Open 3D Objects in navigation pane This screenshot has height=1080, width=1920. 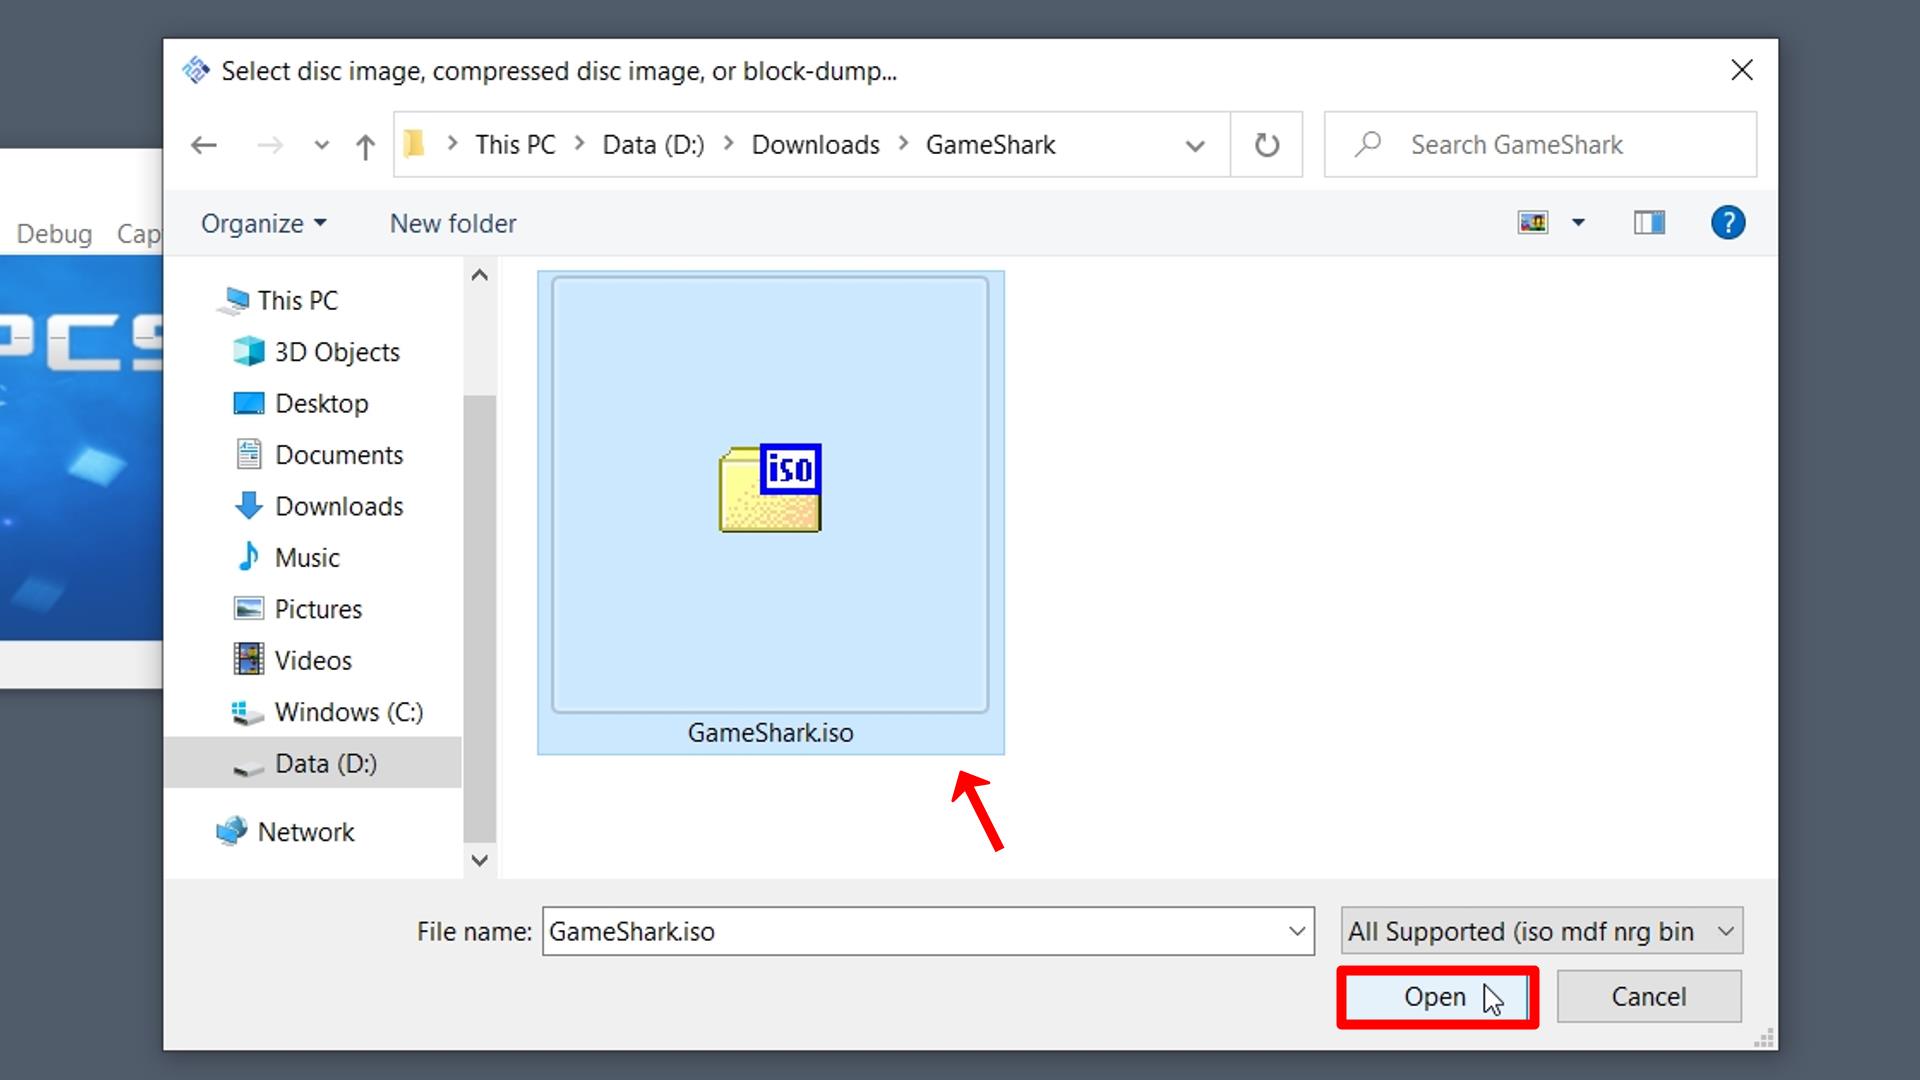coord(337,352)
